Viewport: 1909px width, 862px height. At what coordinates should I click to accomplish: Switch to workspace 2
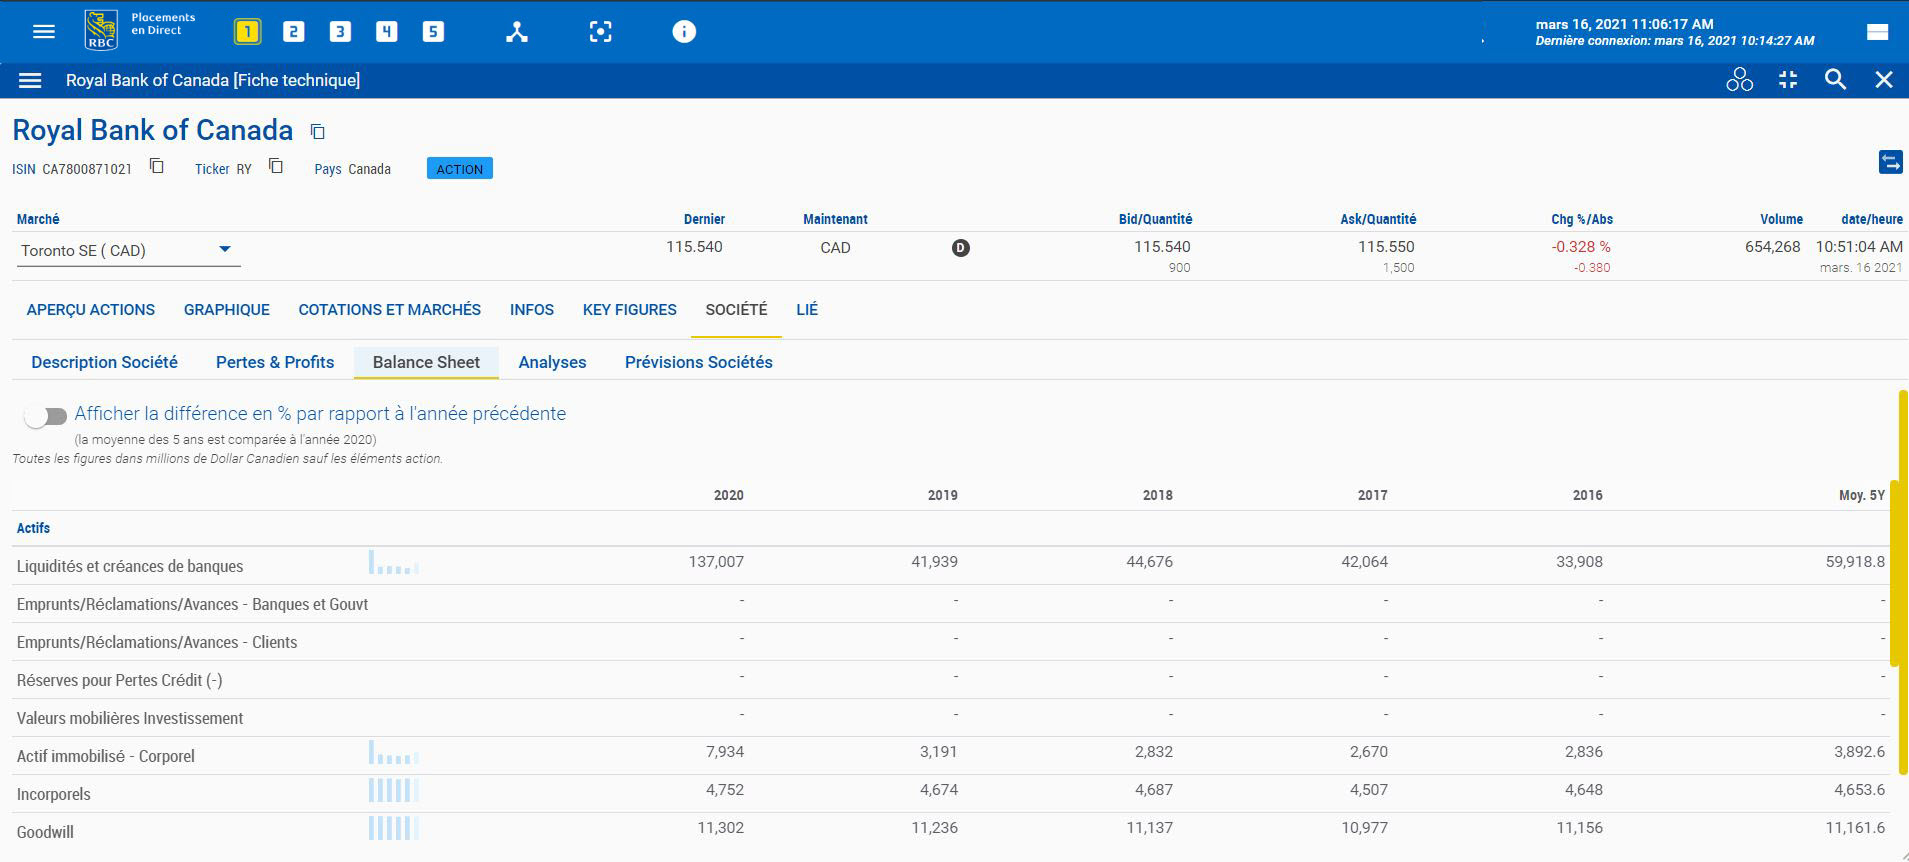tap(293, 32)
